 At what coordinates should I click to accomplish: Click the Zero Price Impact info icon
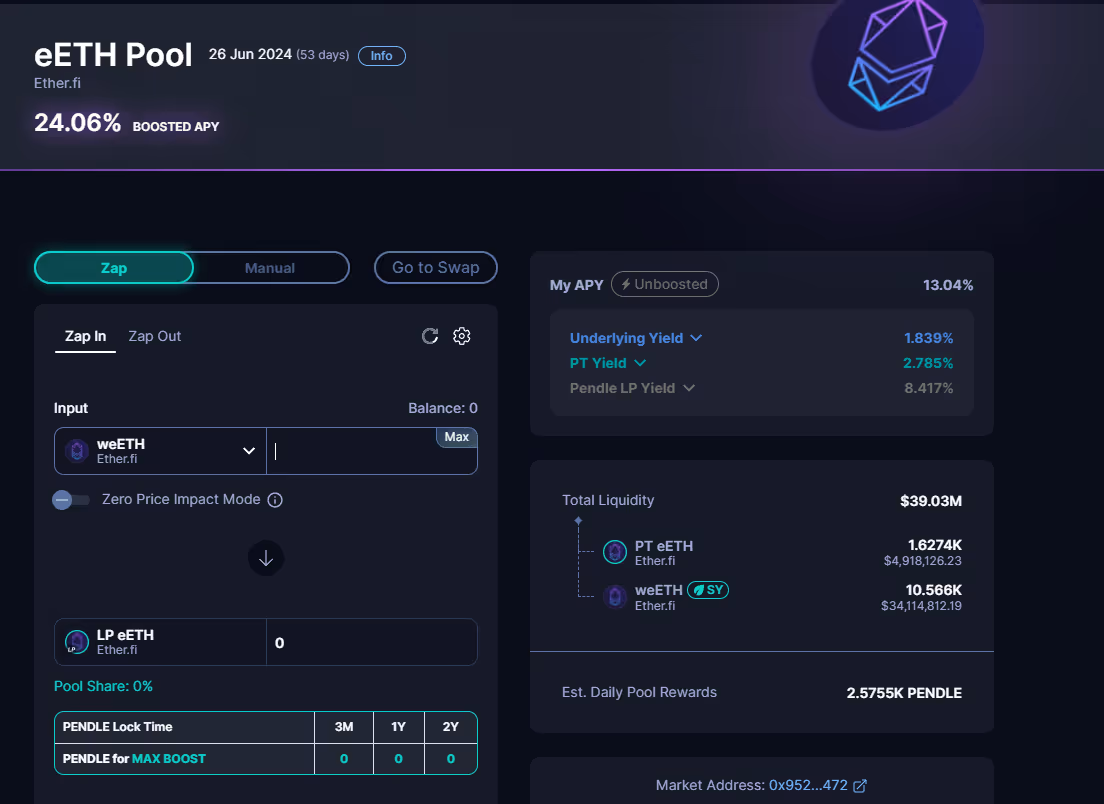[x=275, y=500]
